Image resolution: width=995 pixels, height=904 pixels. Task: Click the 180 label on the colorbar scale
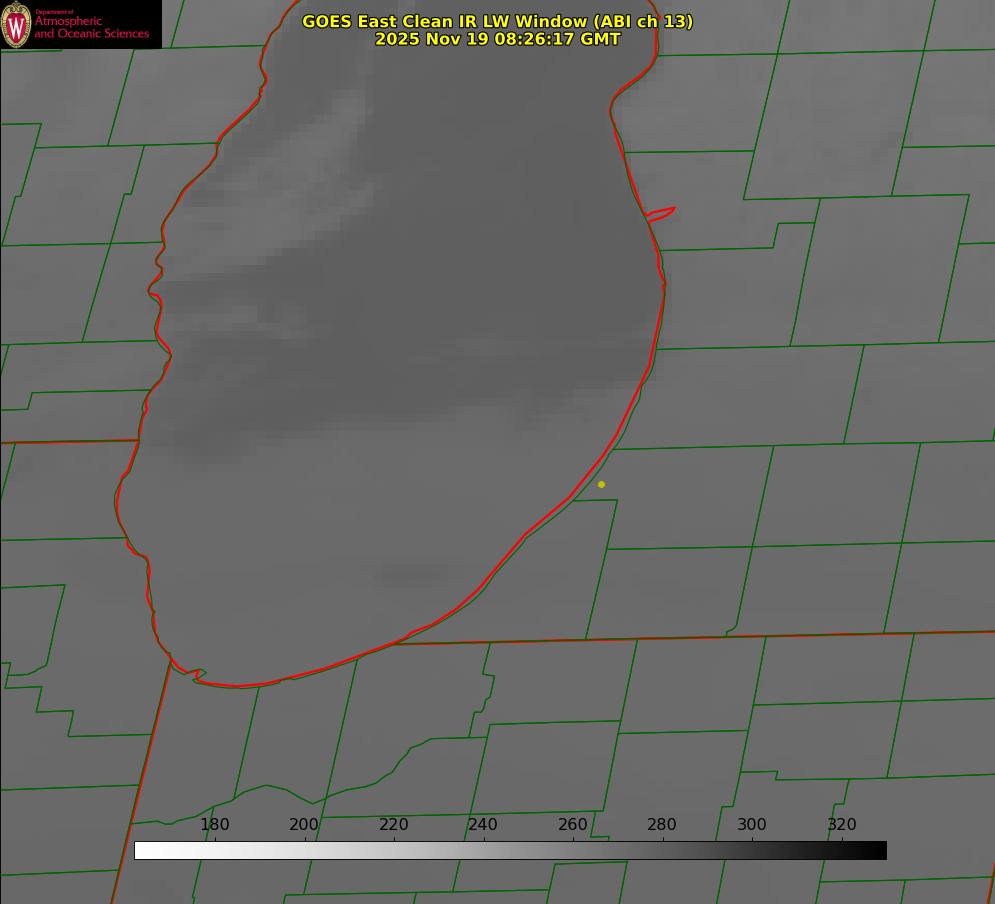point(215,825)
